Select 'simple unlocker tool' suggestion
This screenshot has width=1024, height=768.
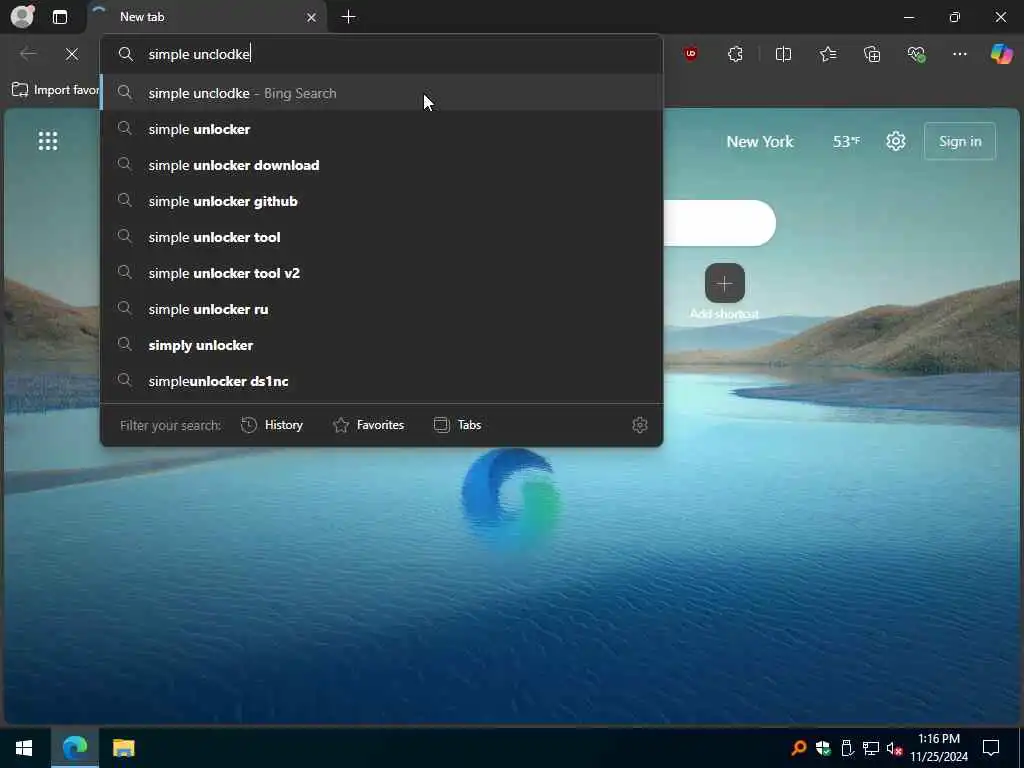381,237
